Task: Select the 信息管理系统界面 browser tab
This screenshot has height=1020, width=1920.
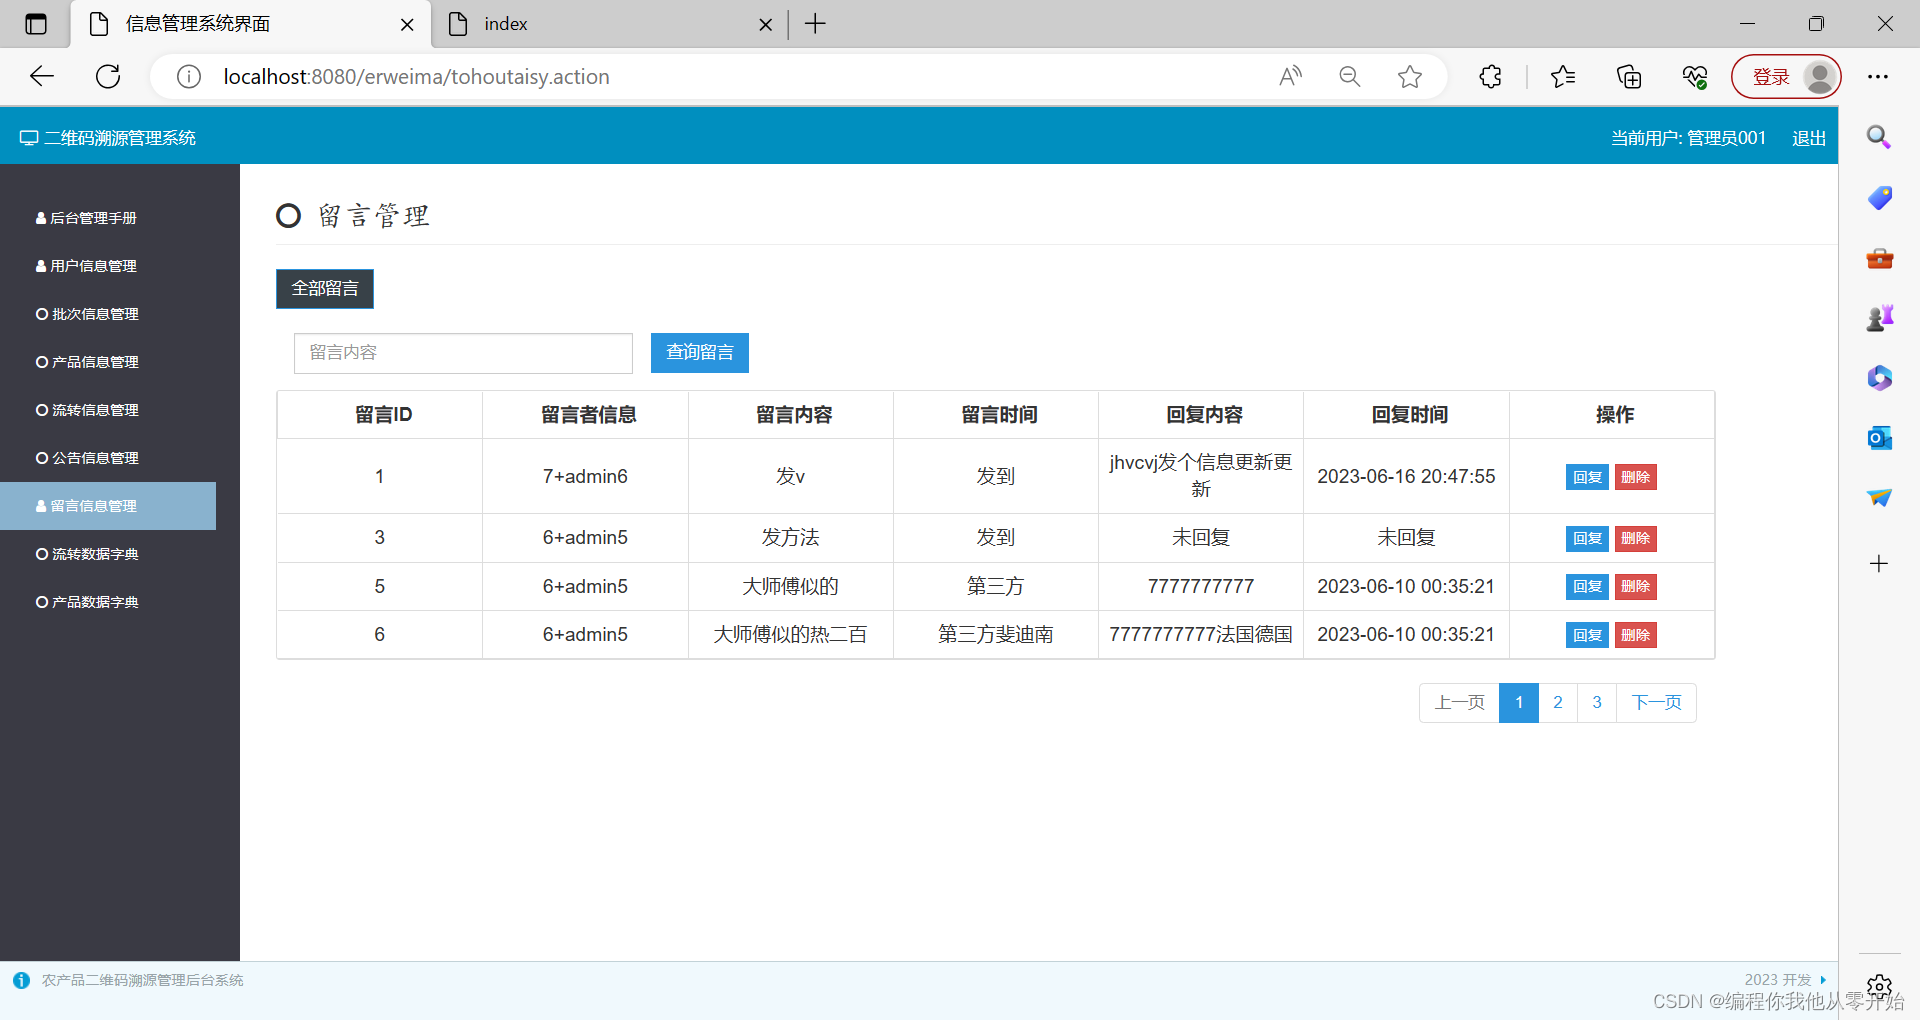Action: coord(250,24)
